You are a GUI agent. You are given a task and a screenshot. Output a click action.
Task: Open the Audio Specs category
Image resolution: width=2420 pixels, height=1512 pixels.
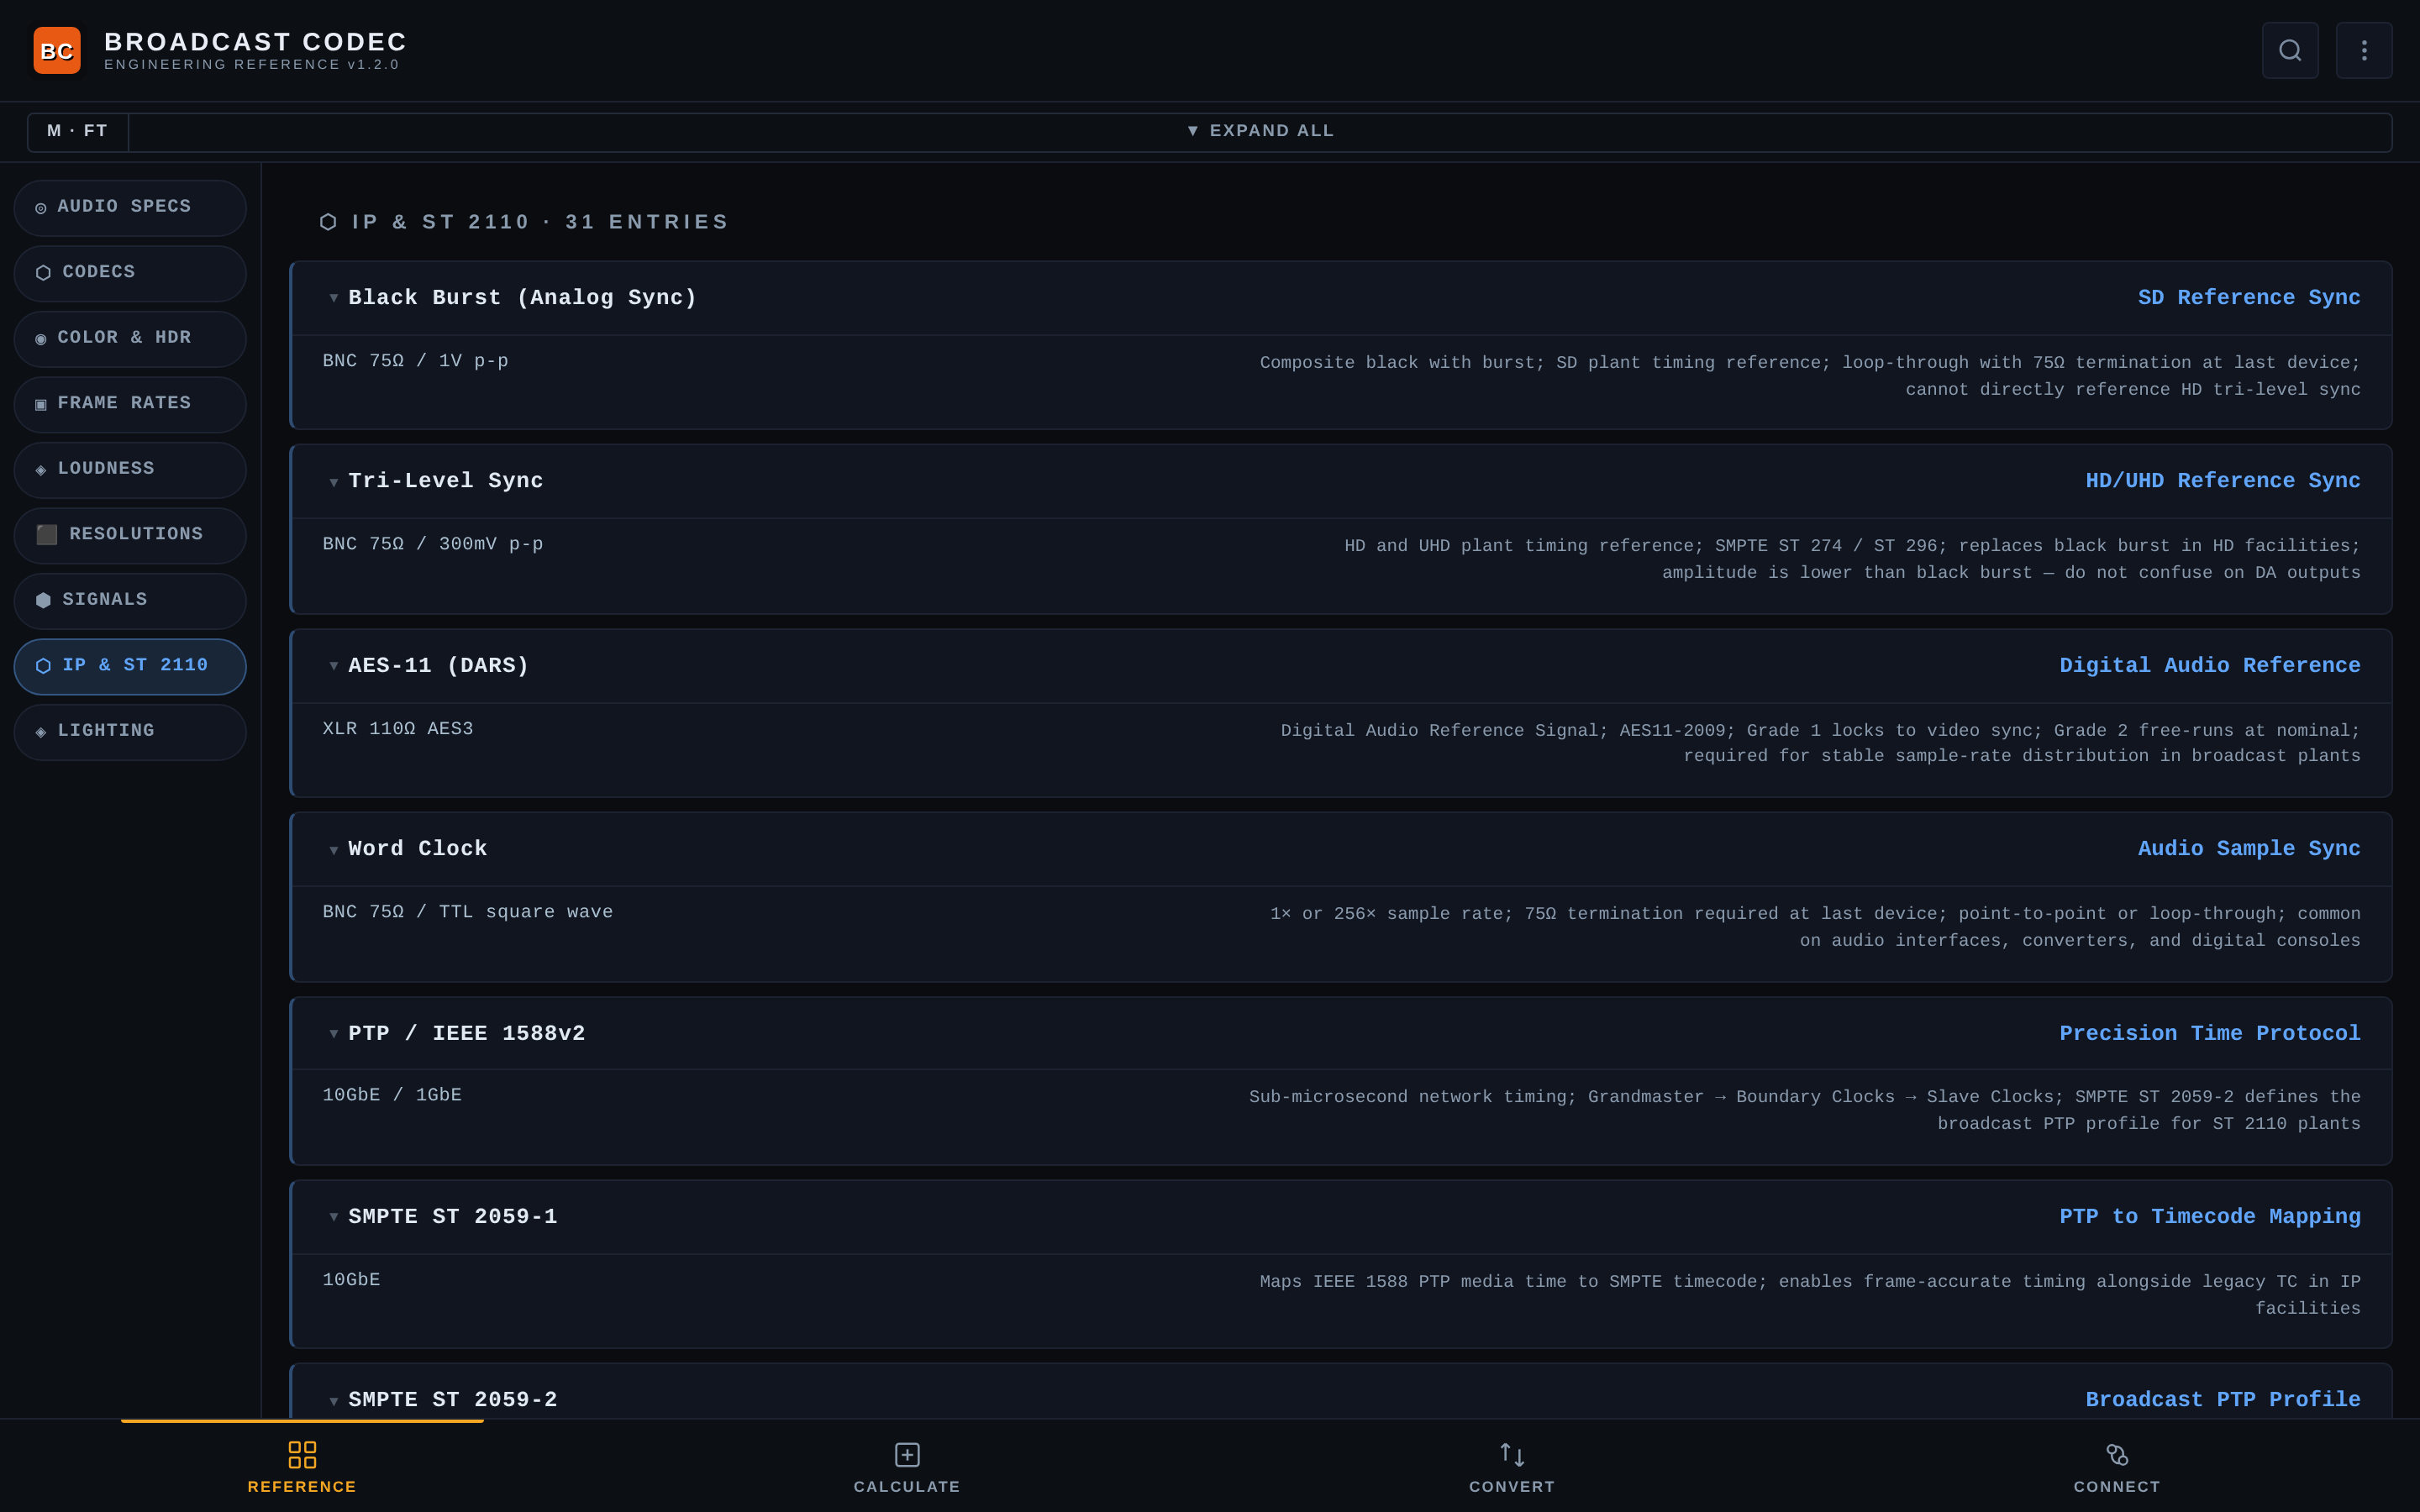point(130,208)
